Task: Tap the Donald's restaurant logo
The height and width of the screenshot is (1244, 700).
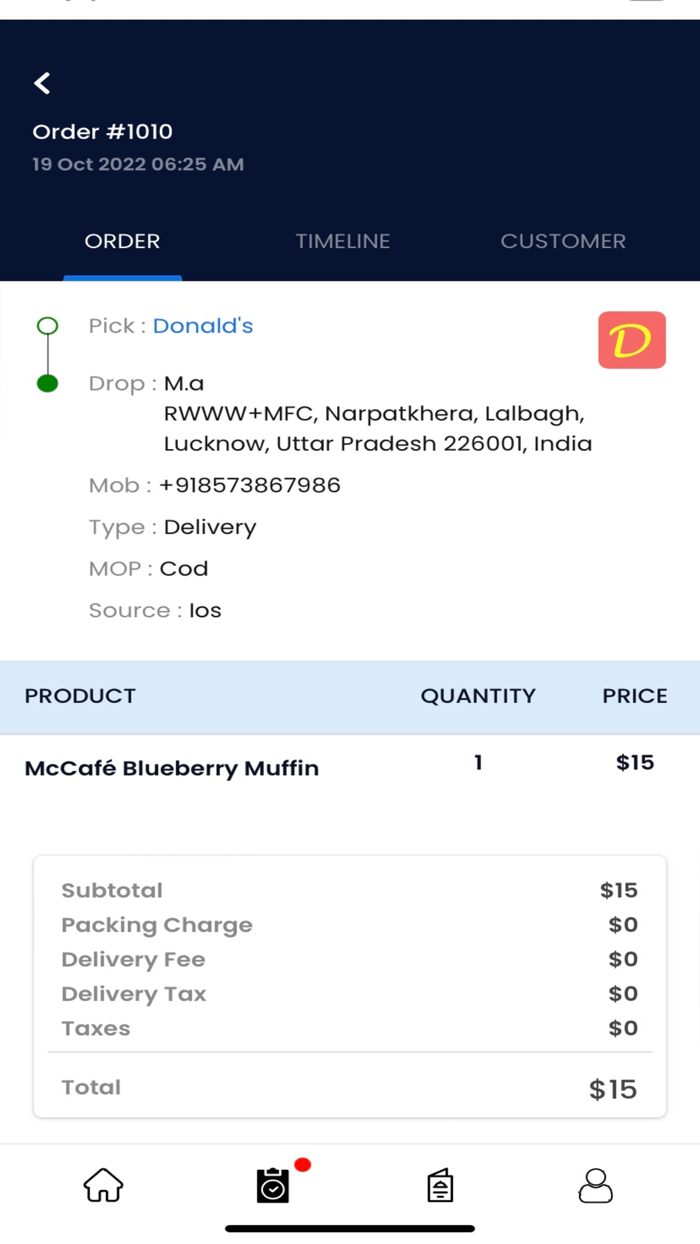Action: click(632, 340)
